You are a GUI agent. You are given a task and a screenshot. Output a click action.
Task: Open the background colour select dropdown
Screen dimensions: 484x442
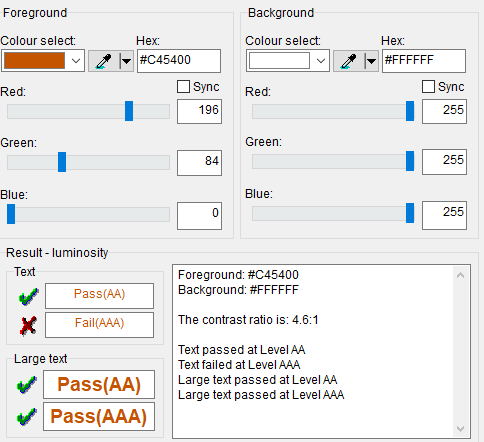pyautogui.click(x=321, y=61)
